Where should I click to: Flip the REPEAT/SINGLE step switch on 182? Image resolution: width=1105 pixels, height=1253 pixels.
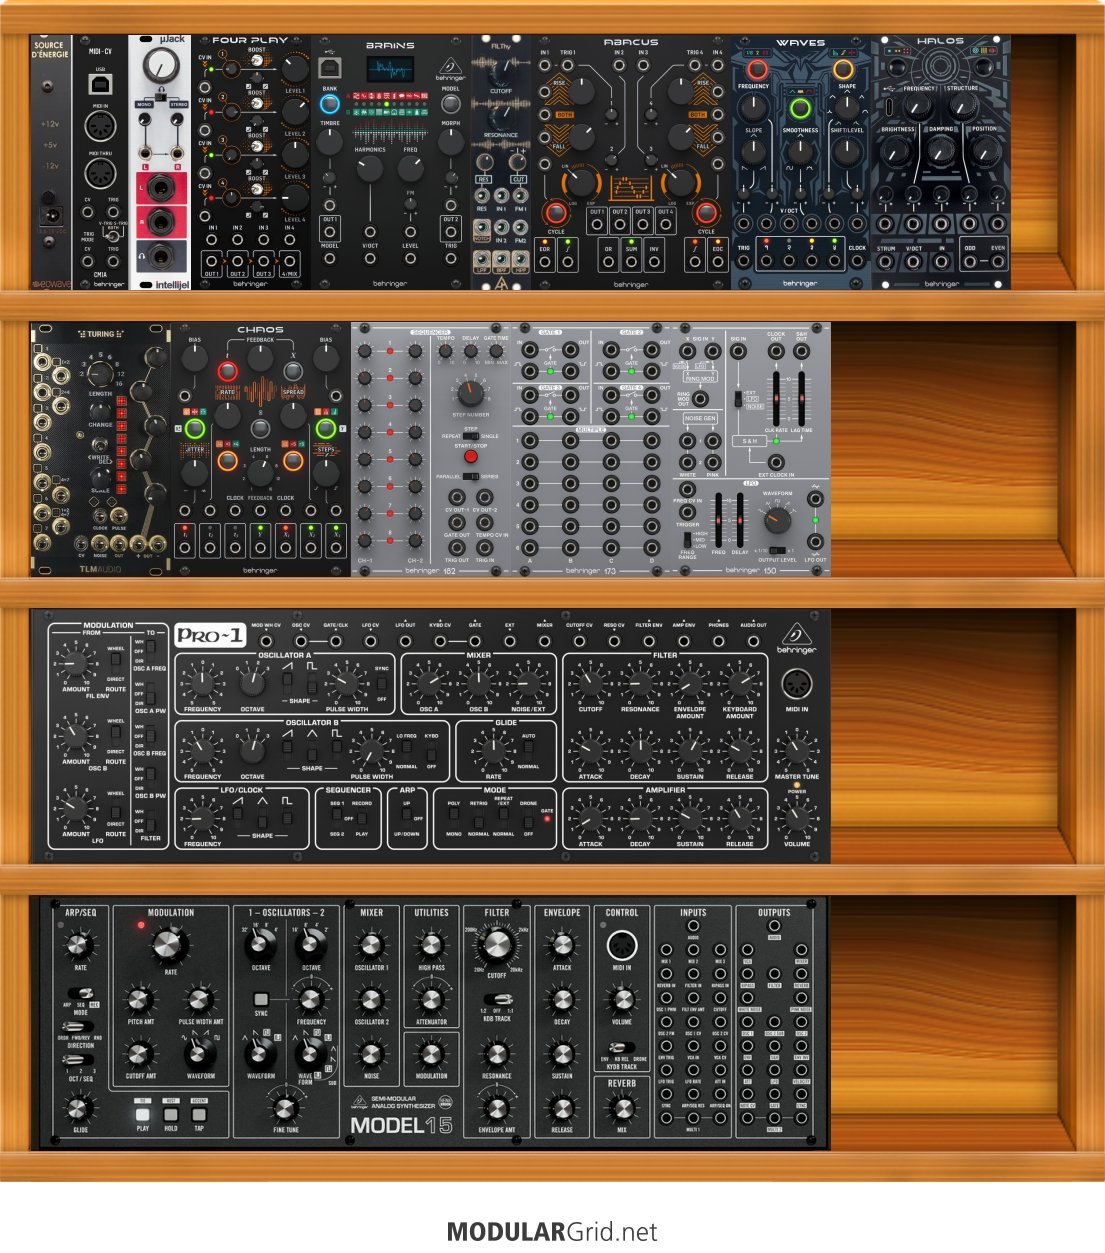(x=470, y=436)
